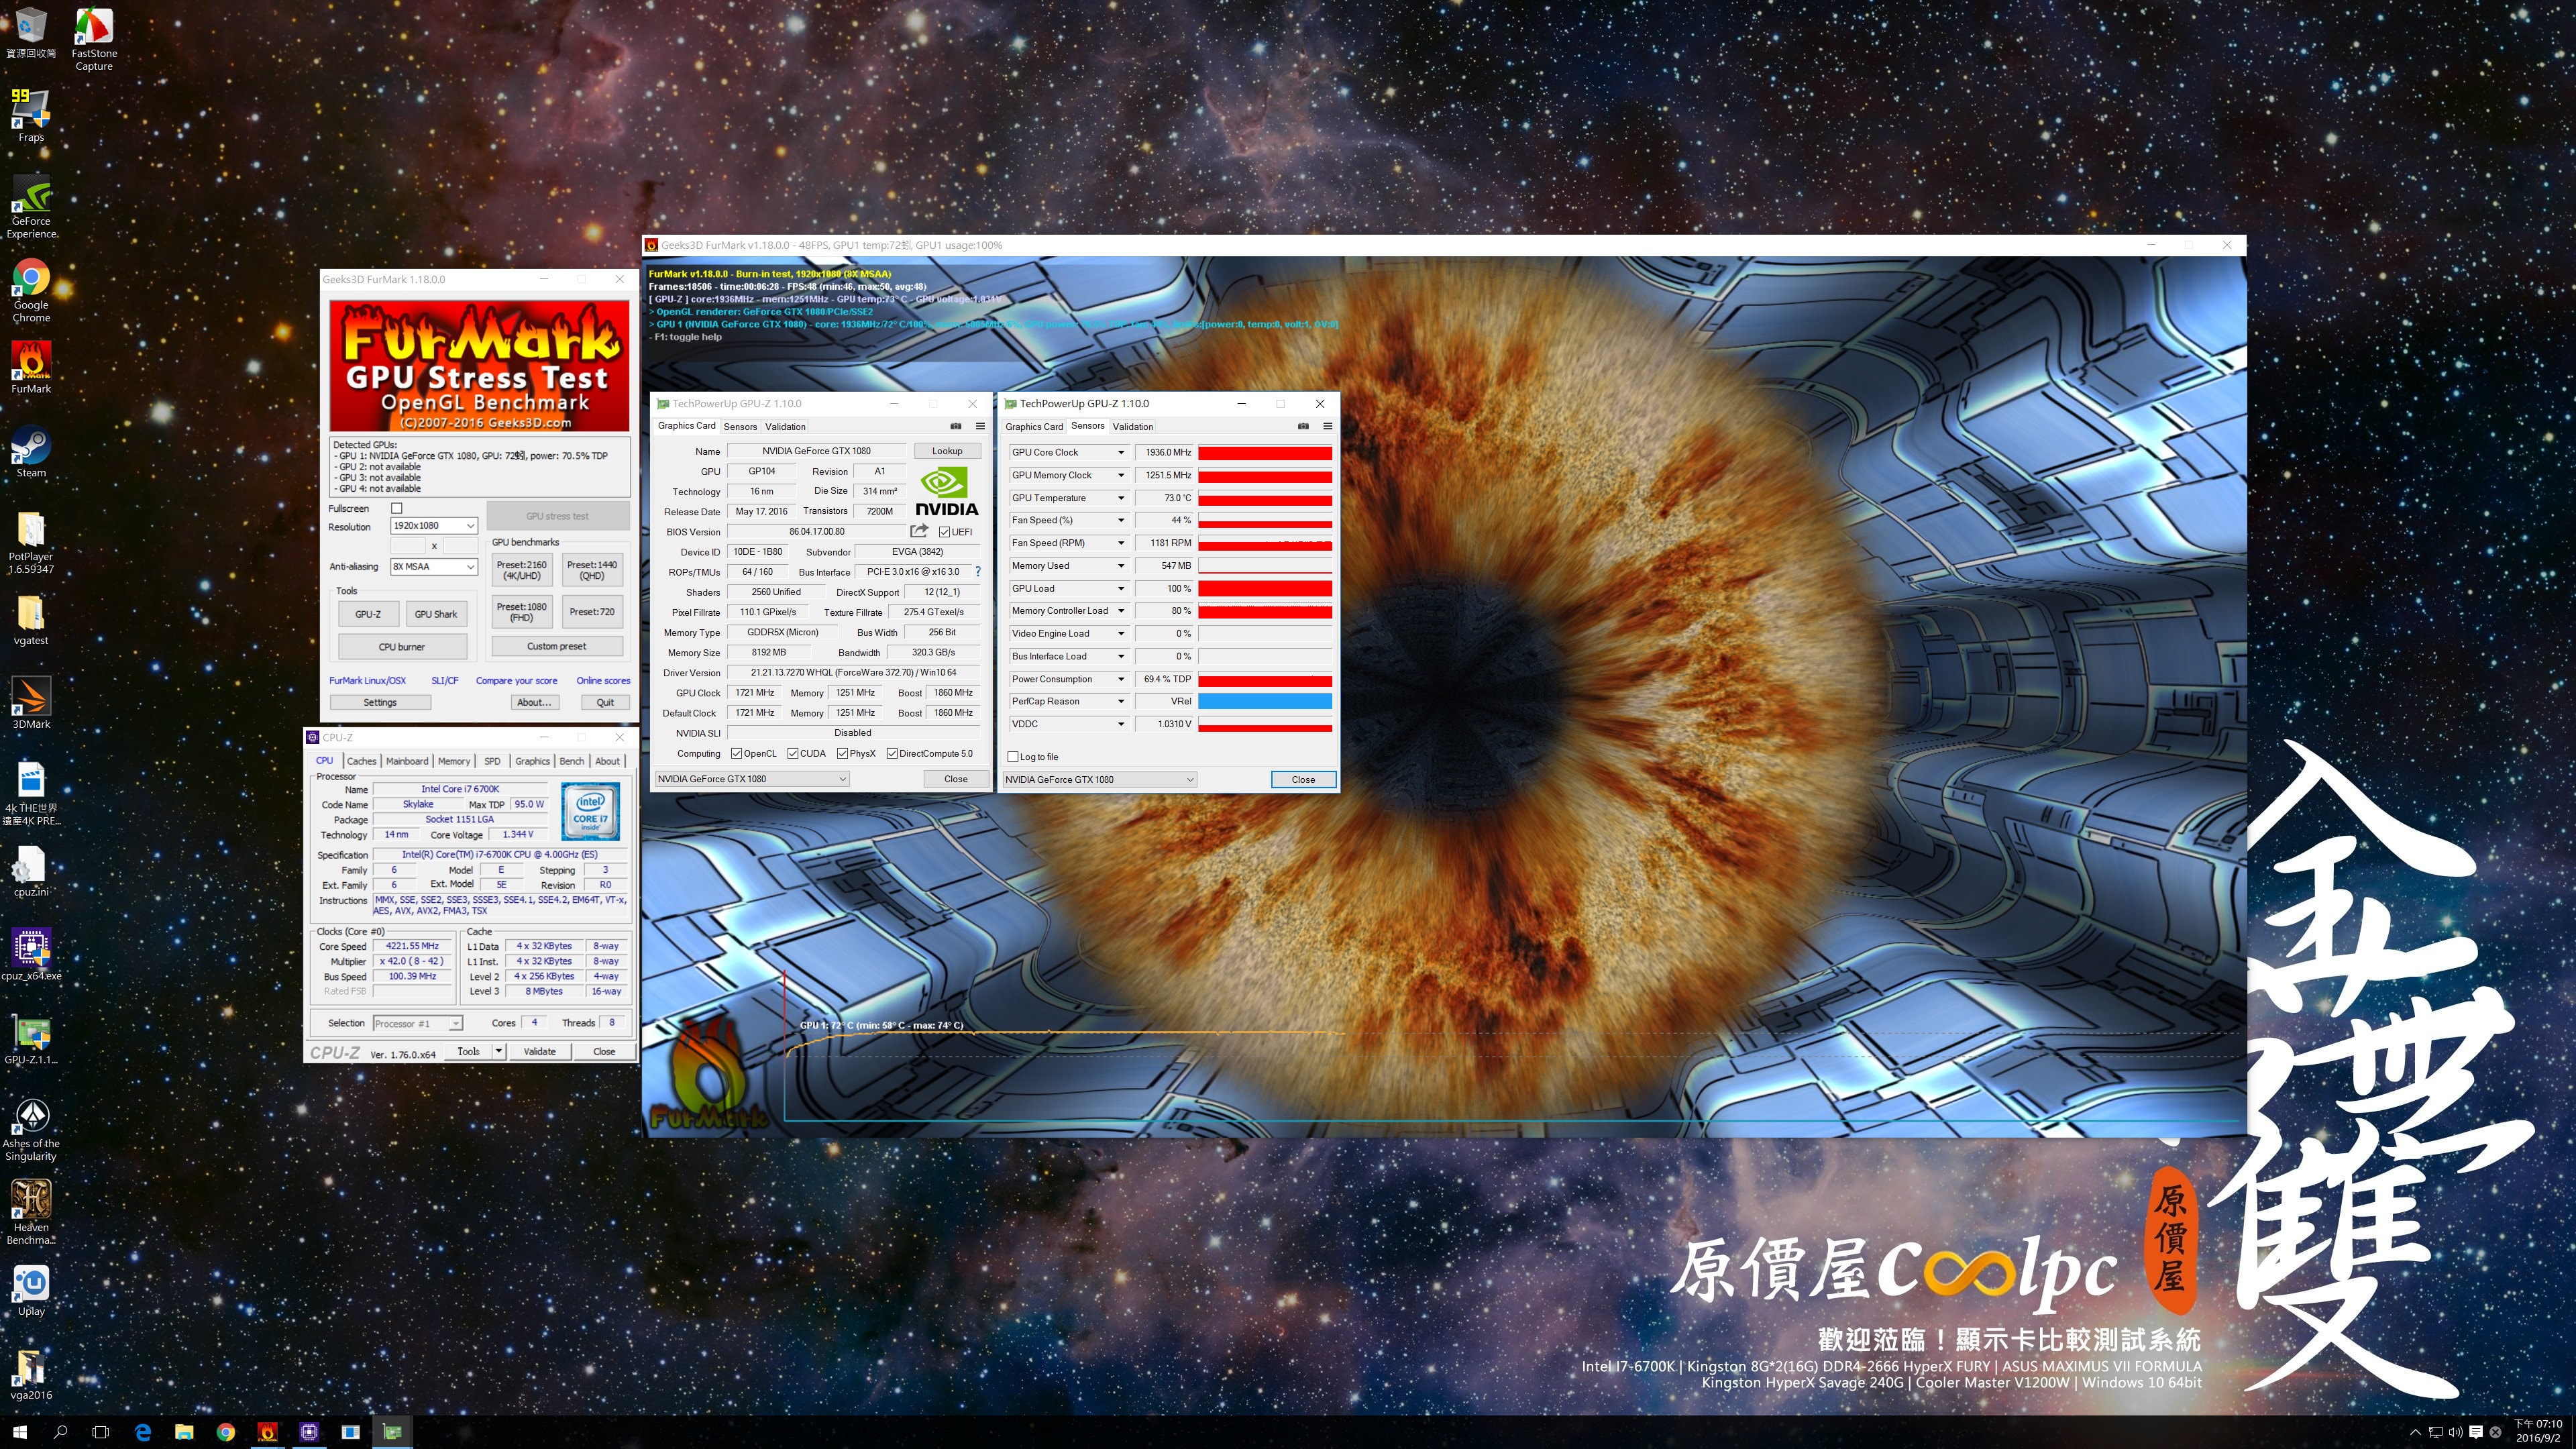Open the Resolution 1920x1080 dropdown in FurMark
This screenshot has height=1449, width=2576.
(x=433, y=526)
